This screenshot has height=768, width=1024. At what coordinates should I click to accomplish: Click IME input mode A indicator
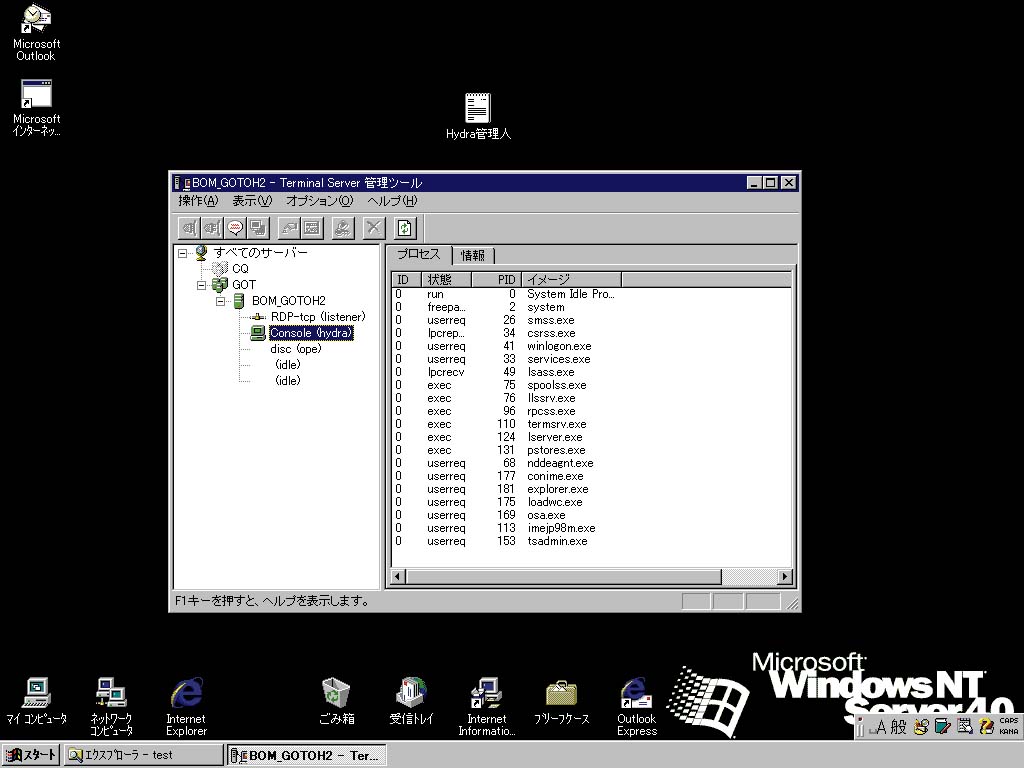(x=881, y=726)
